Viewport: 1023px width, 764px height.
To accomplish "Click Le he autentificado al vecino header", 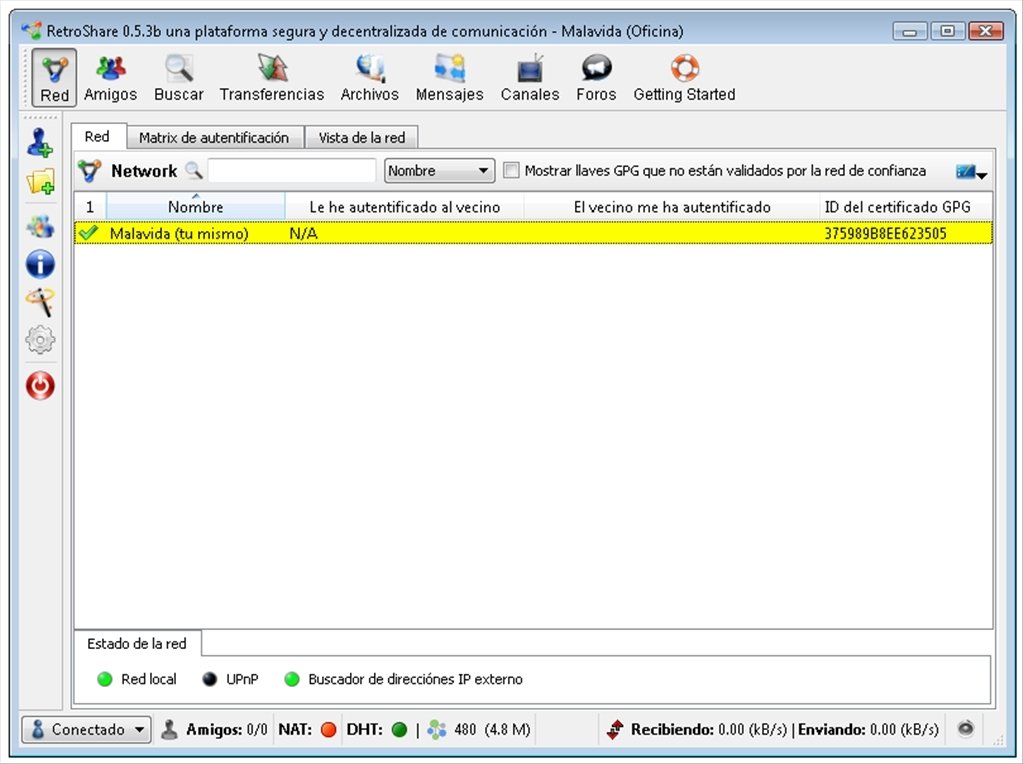I will 405,207.
